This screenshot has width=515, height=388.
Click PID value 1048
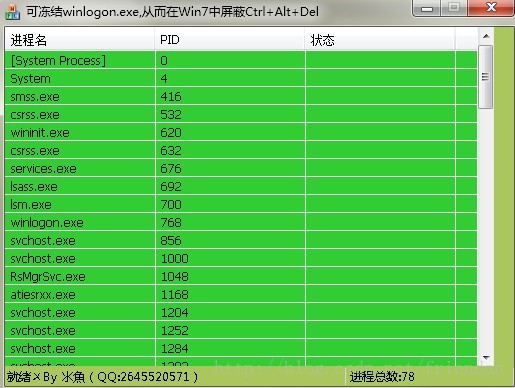click(175, 276)
